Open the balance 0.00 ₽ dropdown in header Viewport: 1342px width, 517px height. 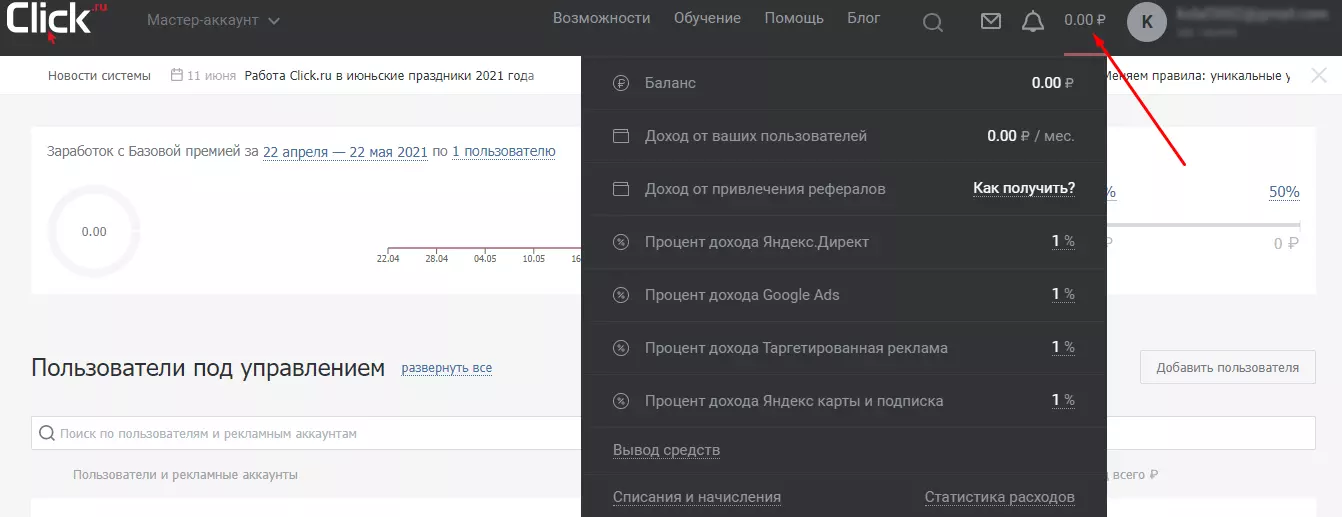1085,20
